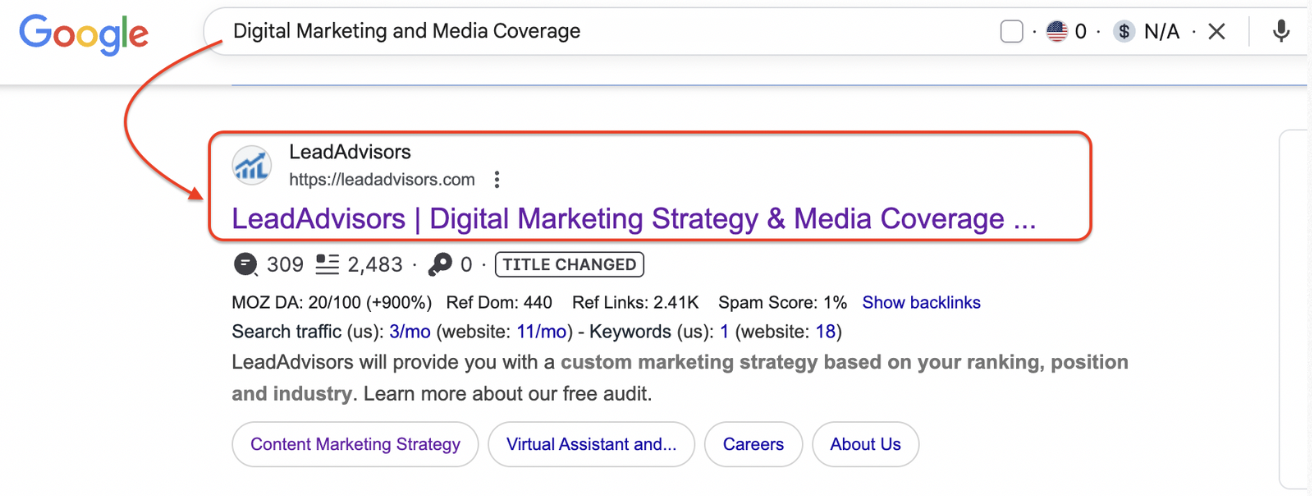
Task: Click the result description starting 'LeadAdvisors will provide'
Action: click(x=680, y=378)
